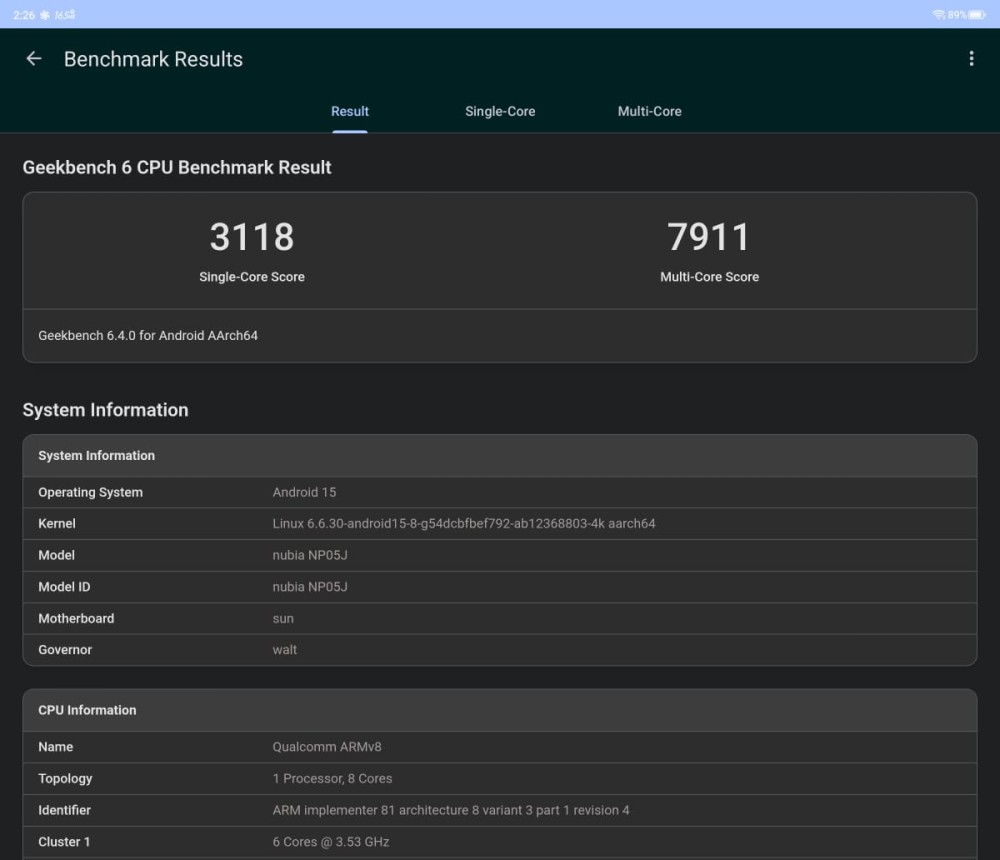
Task: Select the Linux 6.6.30 kernel version string
Action: coord(464,524)
